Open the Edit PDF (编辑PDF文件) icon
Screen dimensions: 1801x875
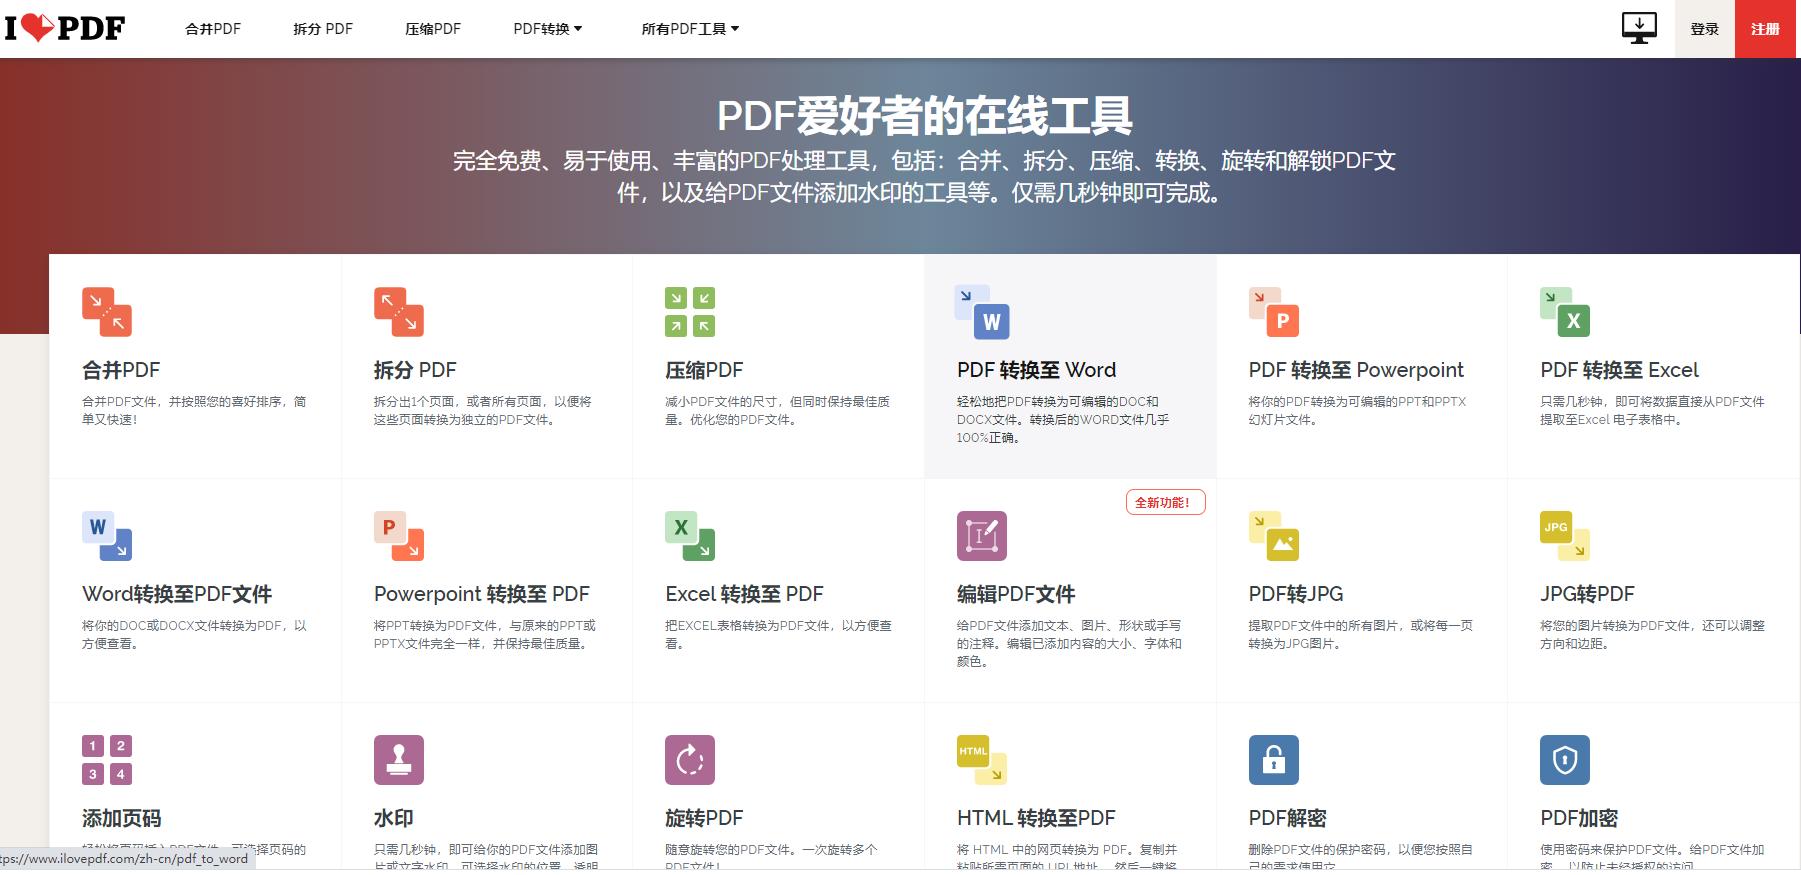(x=982, y=536)
